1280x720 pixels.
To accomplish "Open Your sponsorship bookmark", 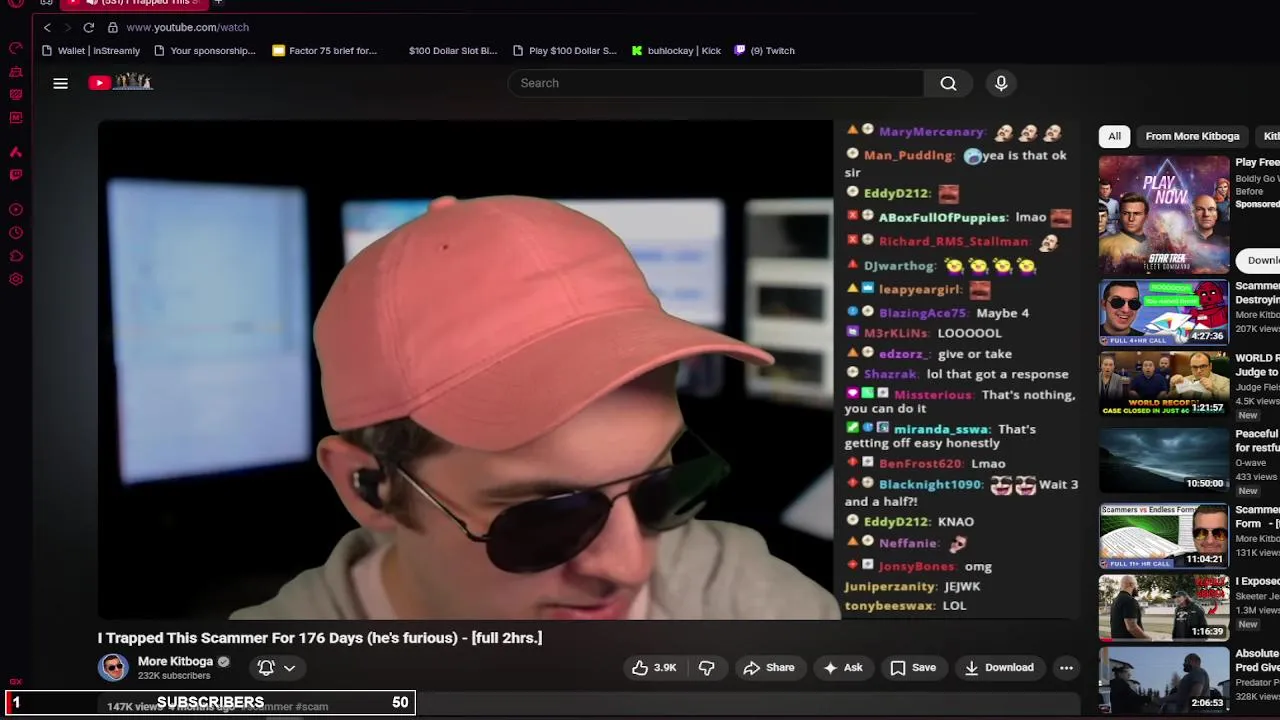I will pos(205,50).
